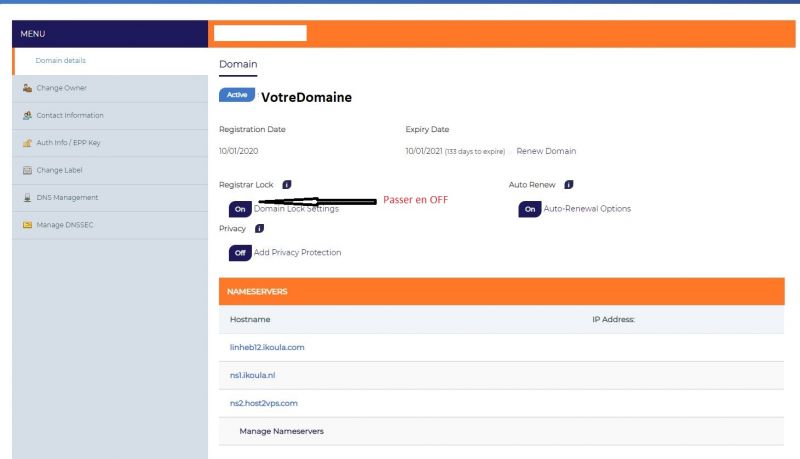Enable the Privacy Protection Off switch
The height and width of the screenshot is (459, 800).
point(240,253)
